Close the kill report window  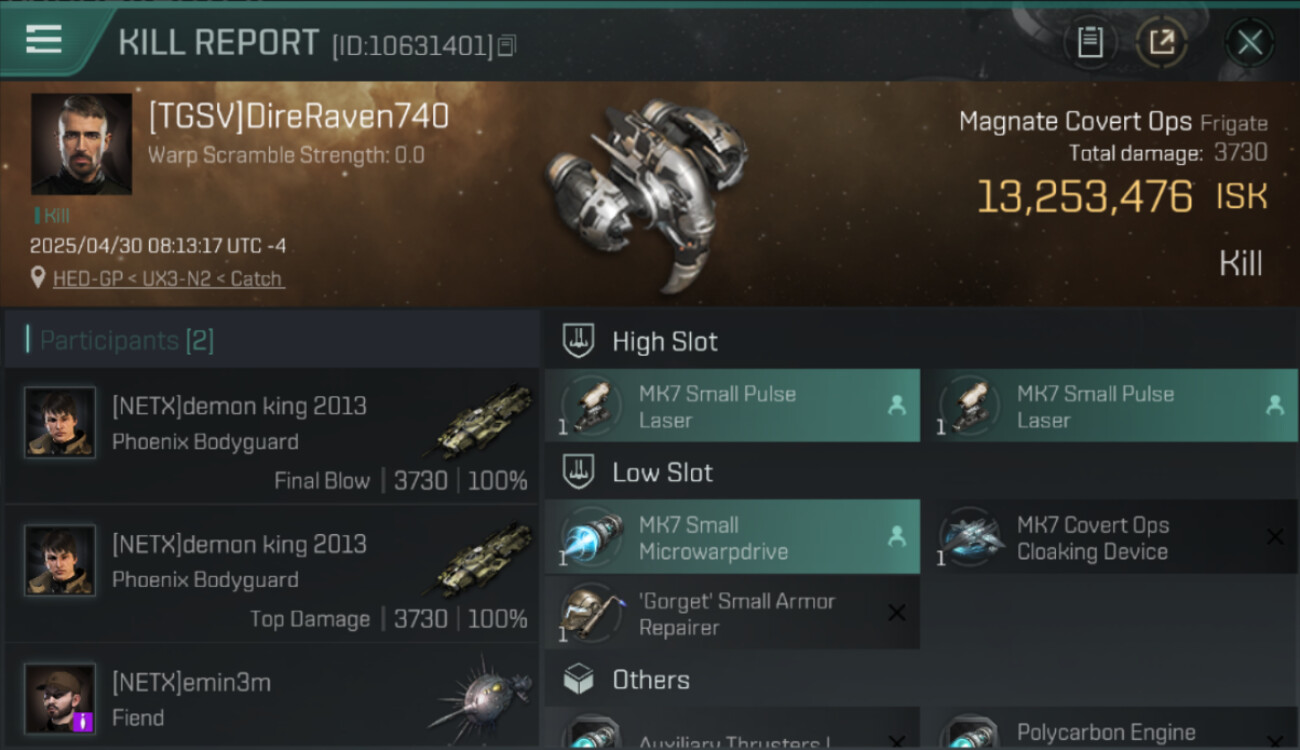click(1249, 42)
